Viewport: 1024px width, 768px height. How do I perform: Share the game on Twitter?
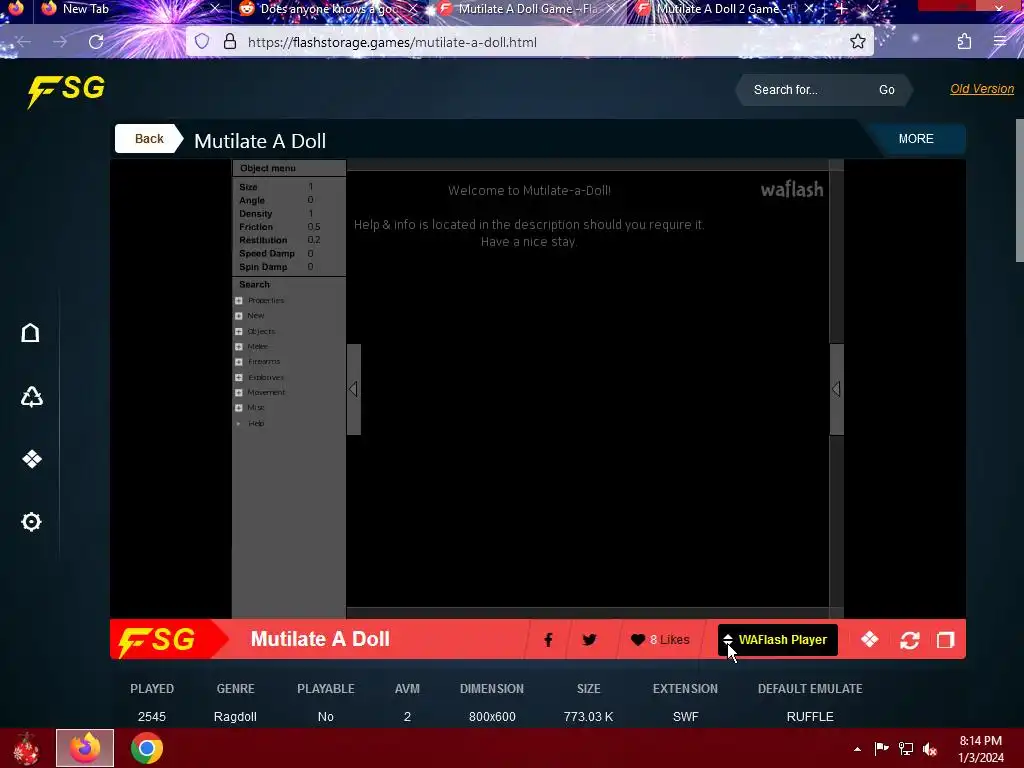tap(589, 640)
